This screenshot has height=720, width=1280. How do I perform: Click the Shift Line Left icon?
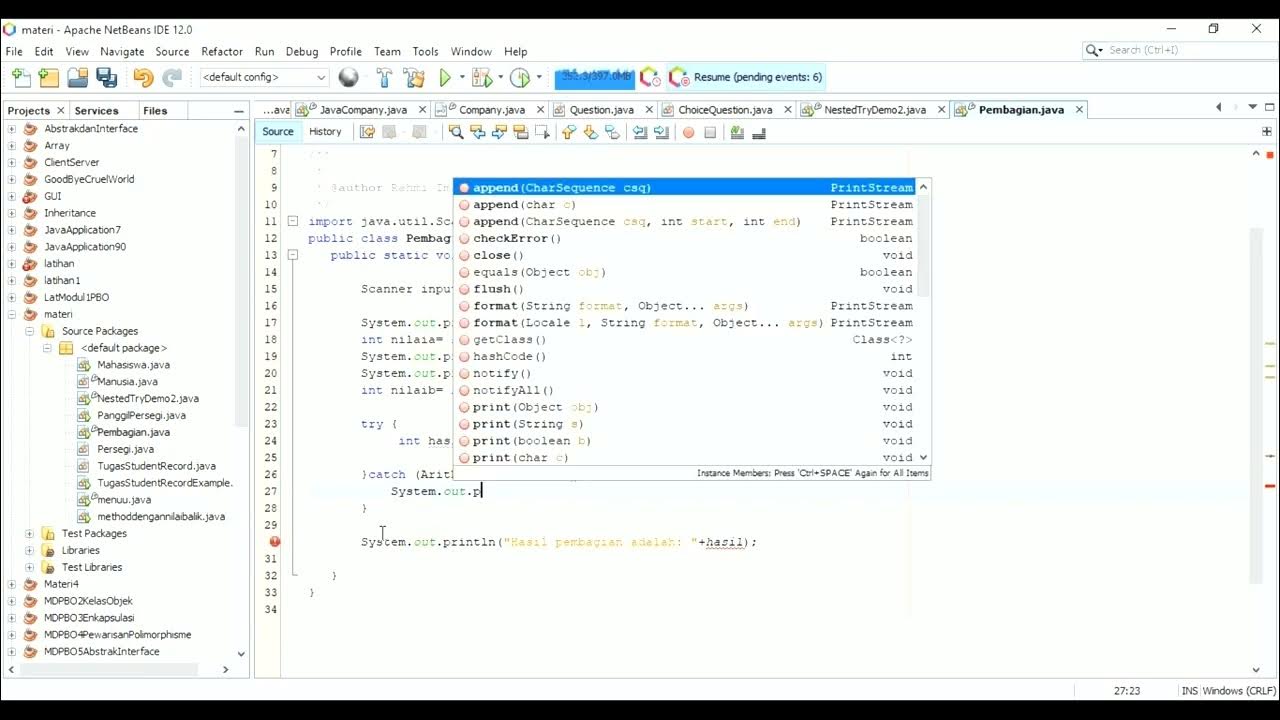coord(640,132)
